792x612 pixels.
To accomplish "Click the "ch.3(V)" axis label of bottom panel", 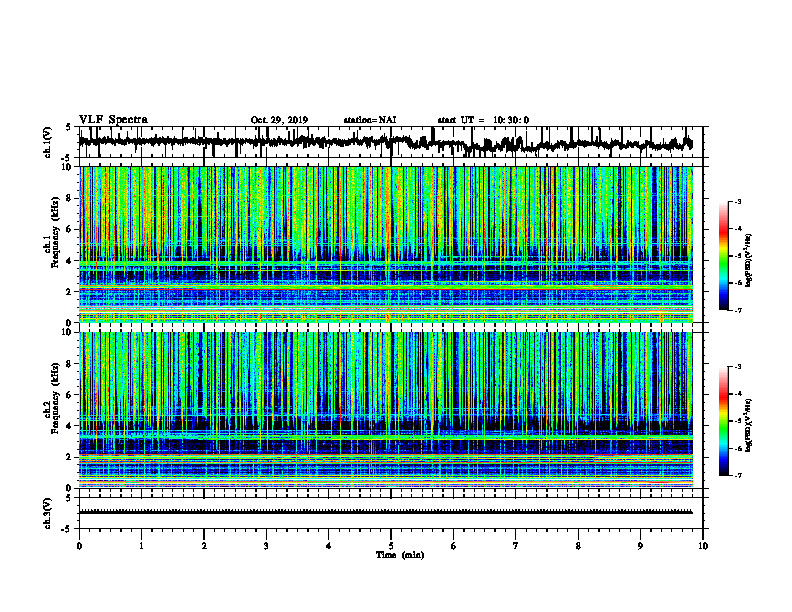I will point(47,513).
